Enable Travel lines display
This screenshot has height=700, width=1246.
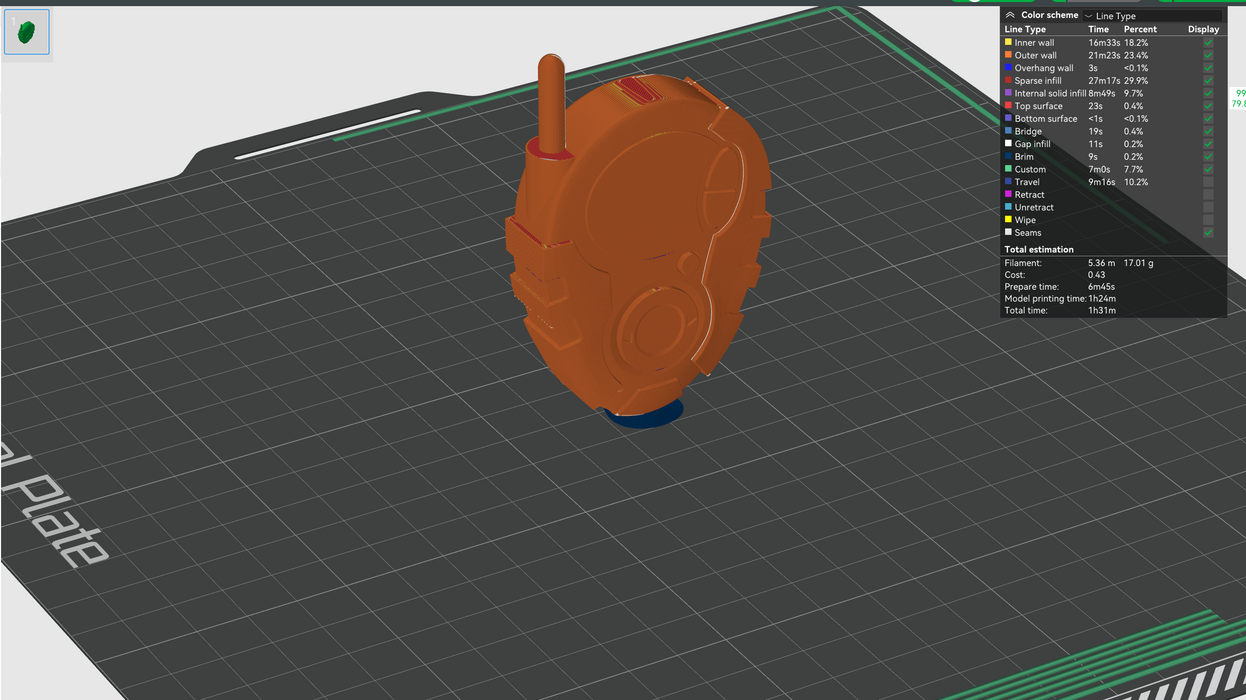point(1208,182)
